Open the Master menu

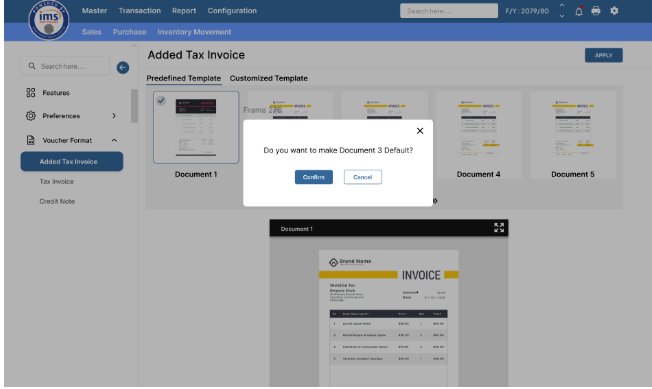pyautogui.click(x=94, y=11)
